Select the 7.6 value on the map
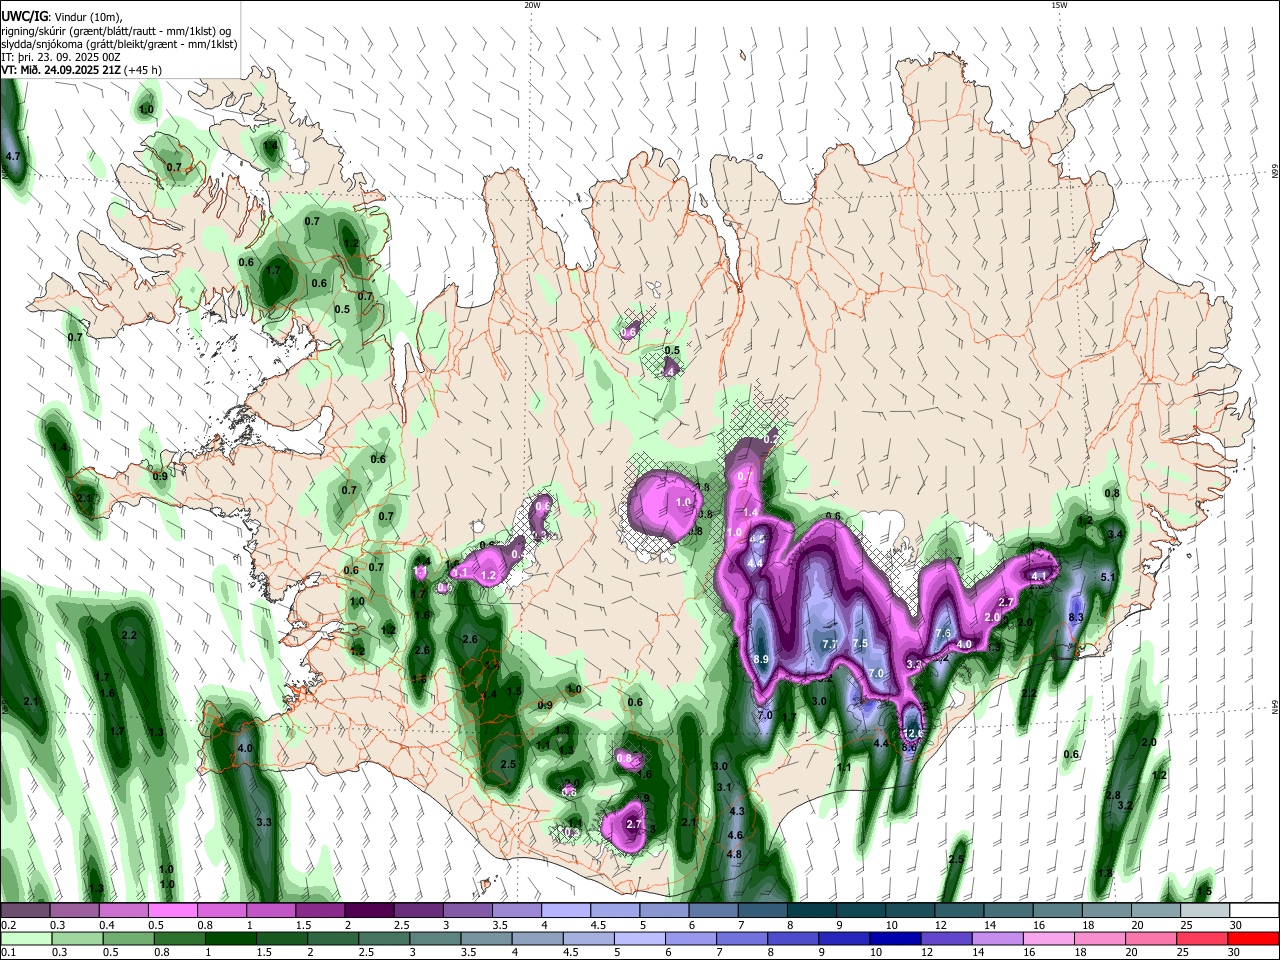1280x960 pixels. pos(943,634)
